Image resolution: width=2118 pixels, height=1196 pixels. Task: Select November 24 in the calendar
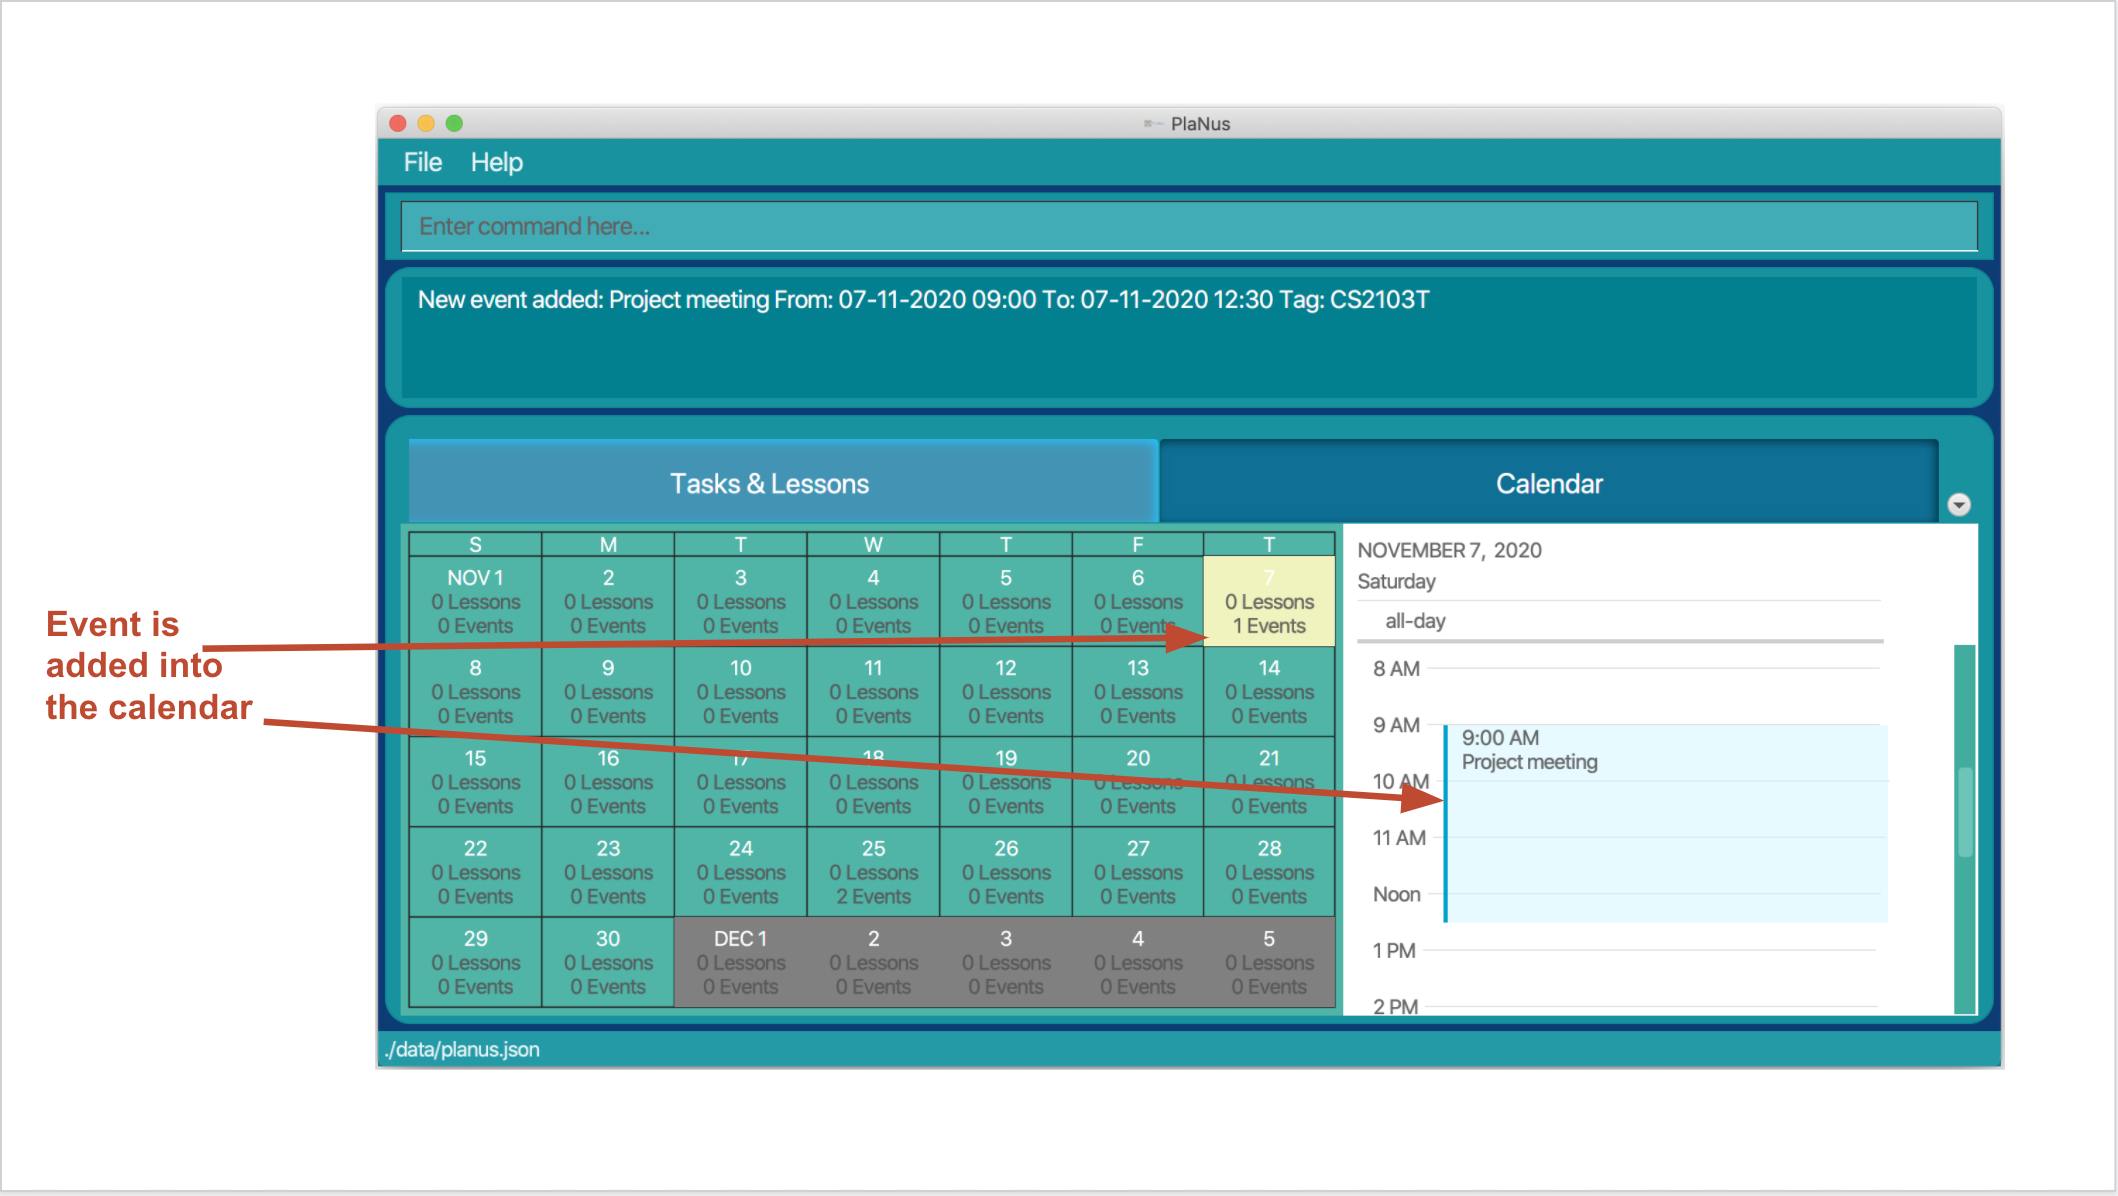[x=741, y=872]
